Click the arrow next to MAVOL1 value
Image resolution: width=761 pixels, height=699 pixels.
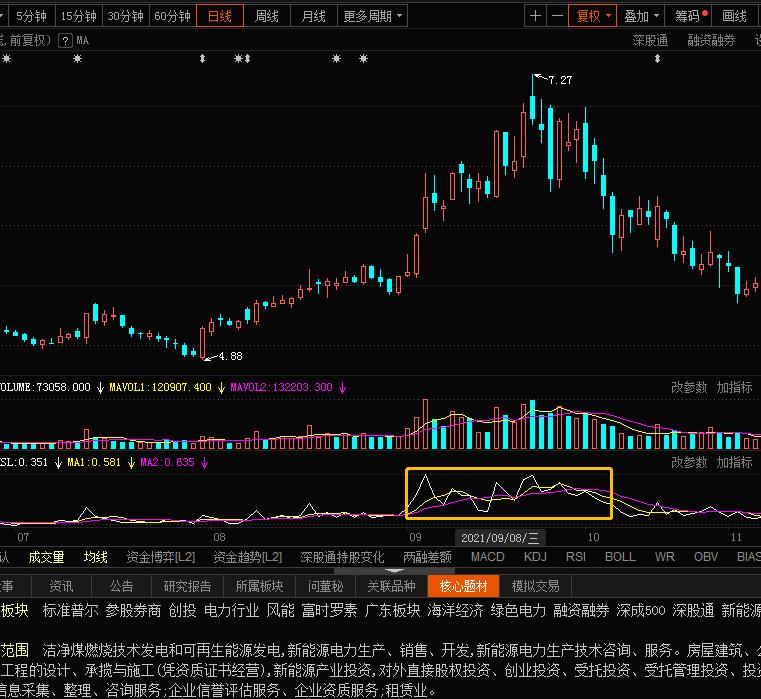coord(221,388)
